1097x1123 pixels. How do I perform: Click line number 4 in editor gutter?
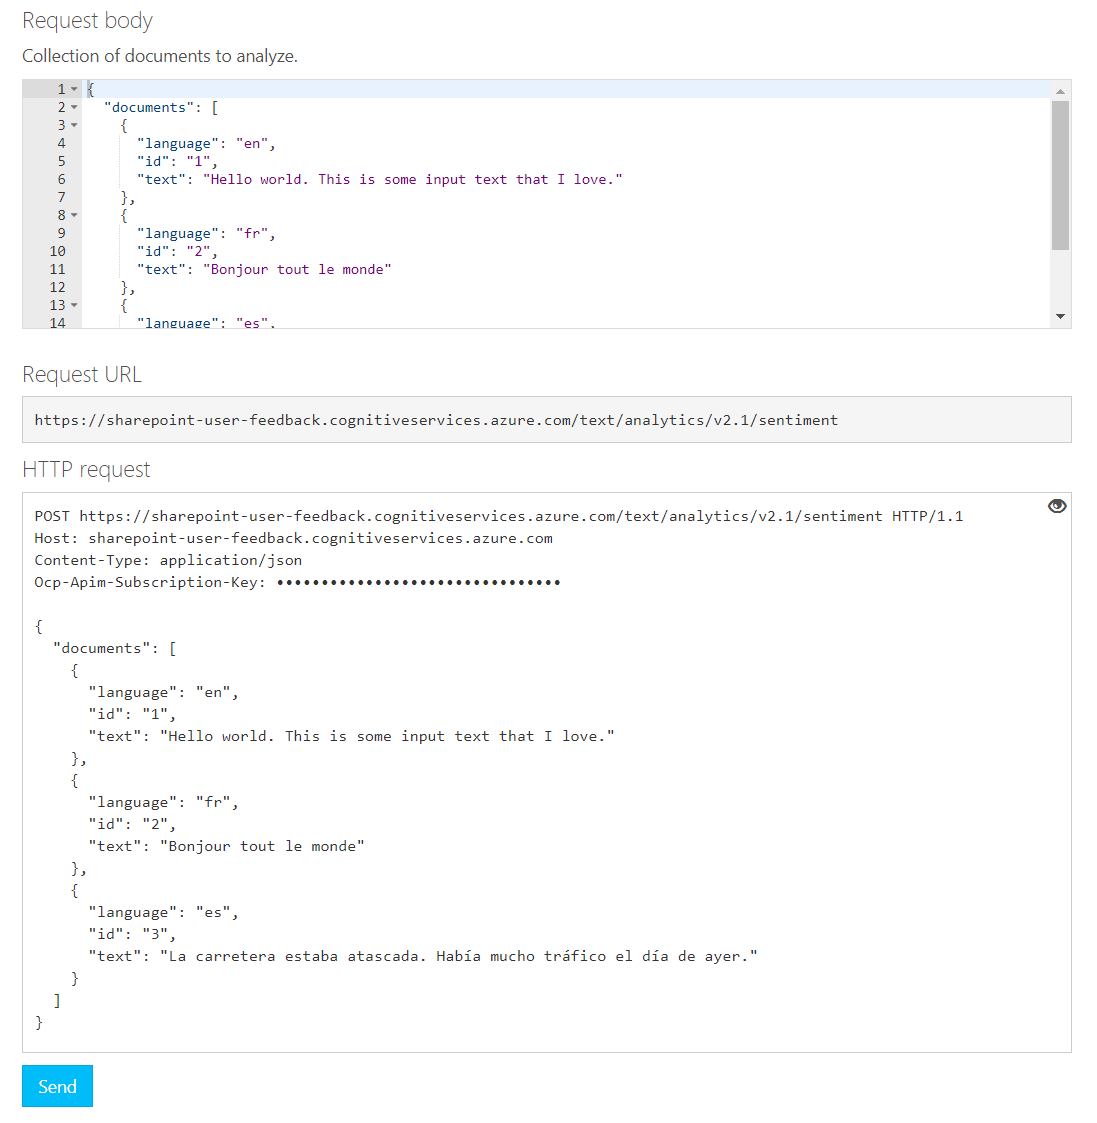[x=61, y=143]
